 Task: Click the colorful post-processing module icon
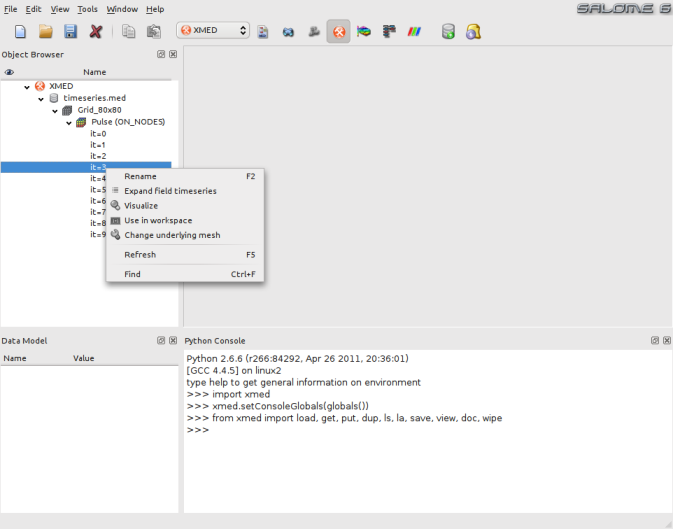pyautogui.click(x=364, y=31)
